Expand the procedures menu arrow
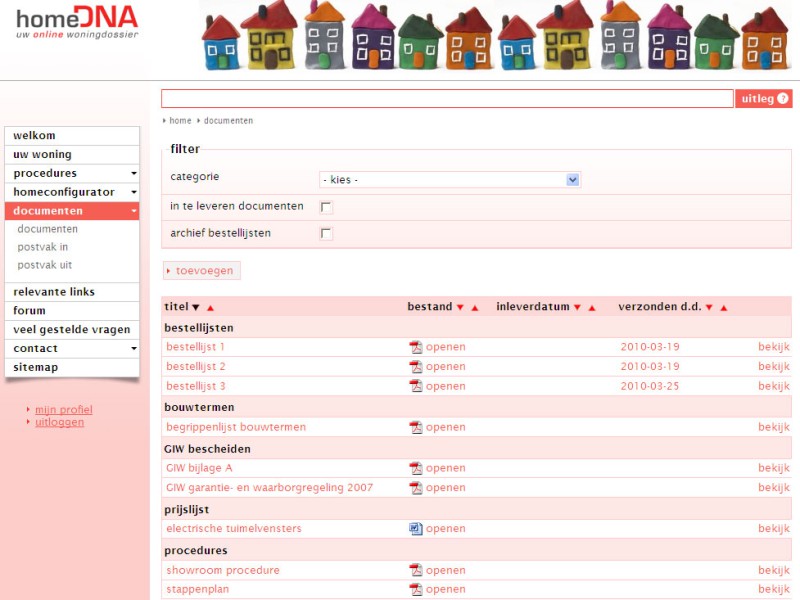This screenshot has width=800, height=600. point(134,173)
